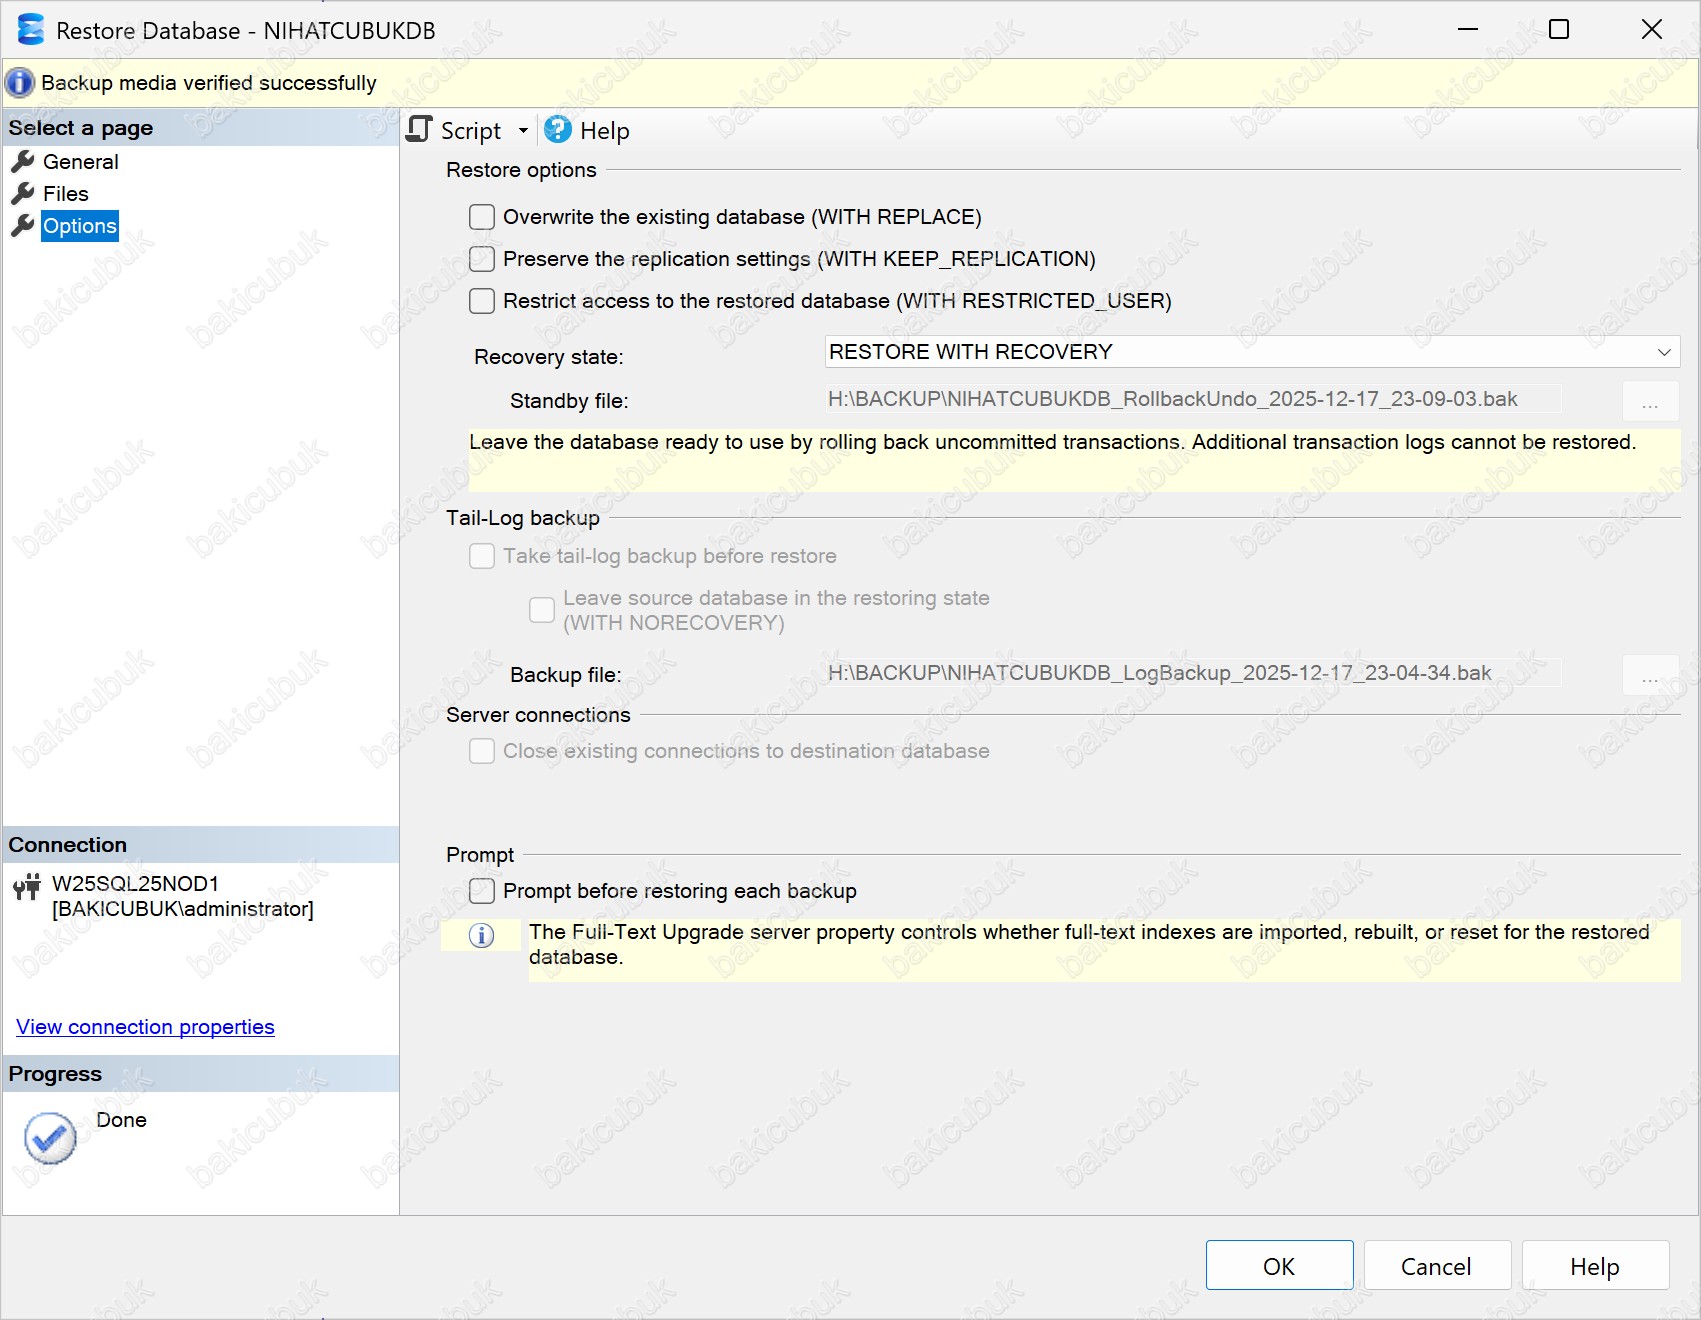
Task: Click the Standby file path field
Action: point(1192,399)
